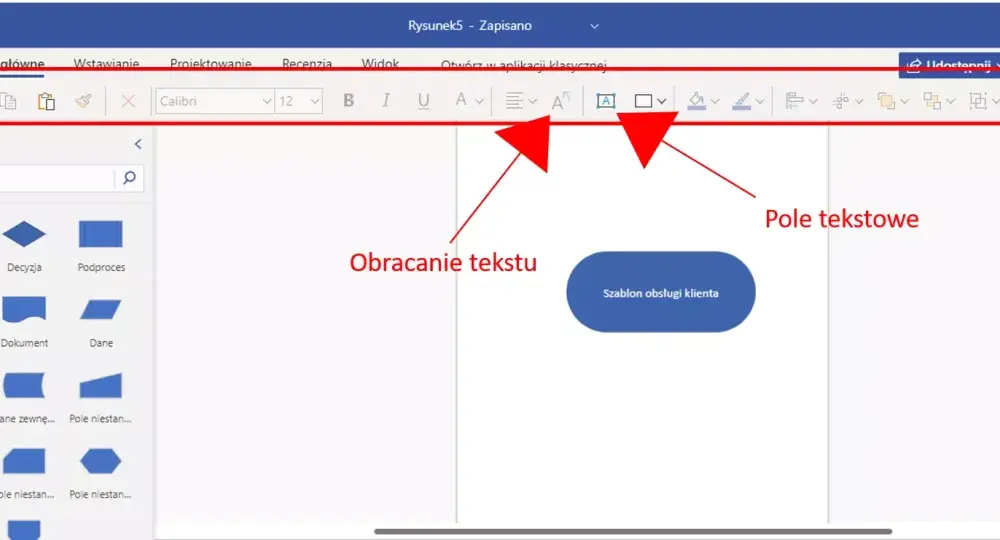The image size is (1000, 540).
Task: Click the rotate text icon
Action: tap(561, 101)
